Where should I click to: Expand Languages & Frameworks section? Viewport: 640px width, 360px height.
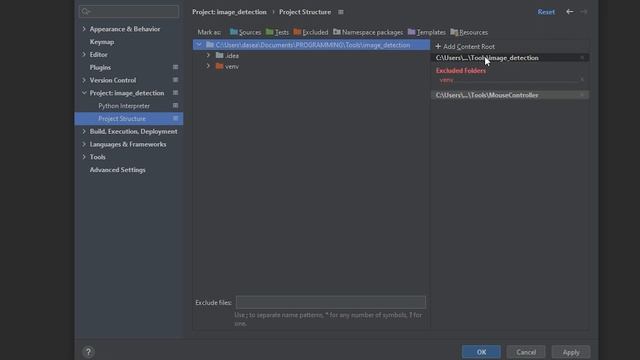(84, 144)
